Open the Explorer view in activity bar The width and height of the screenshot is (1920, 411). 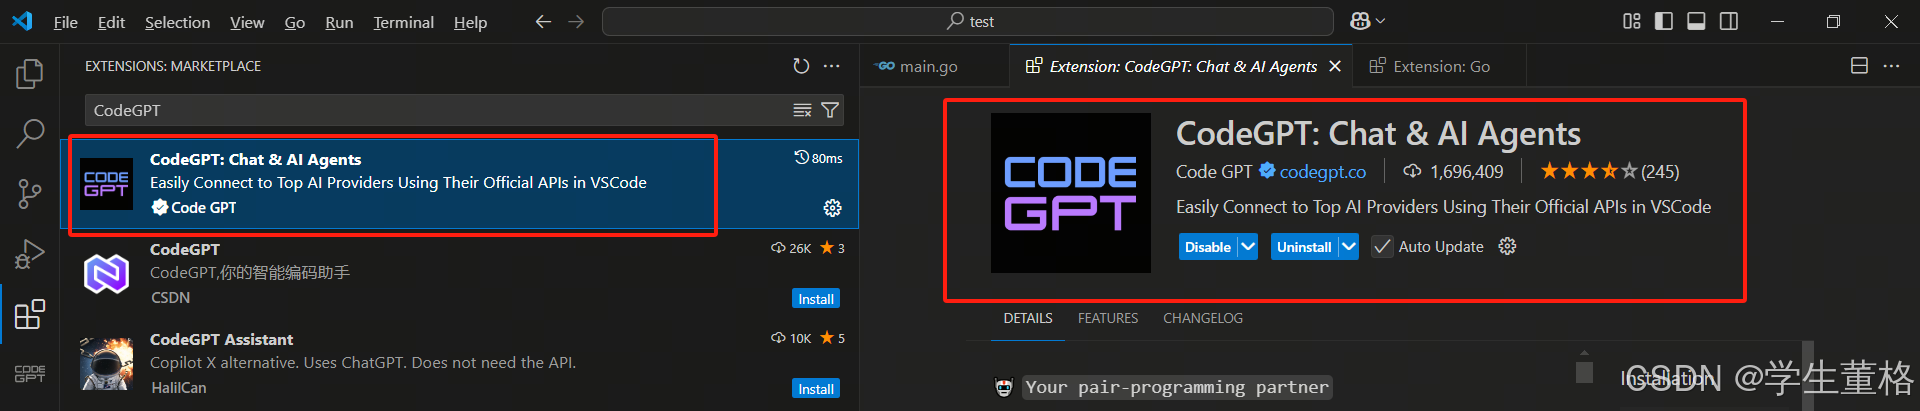30,74
